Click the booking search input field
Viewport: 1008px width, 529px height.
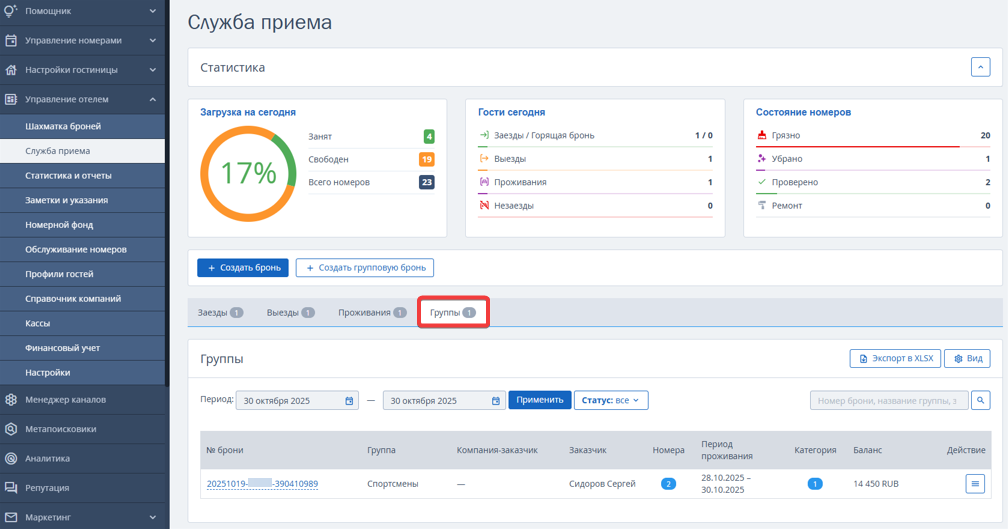click(888, 400)
